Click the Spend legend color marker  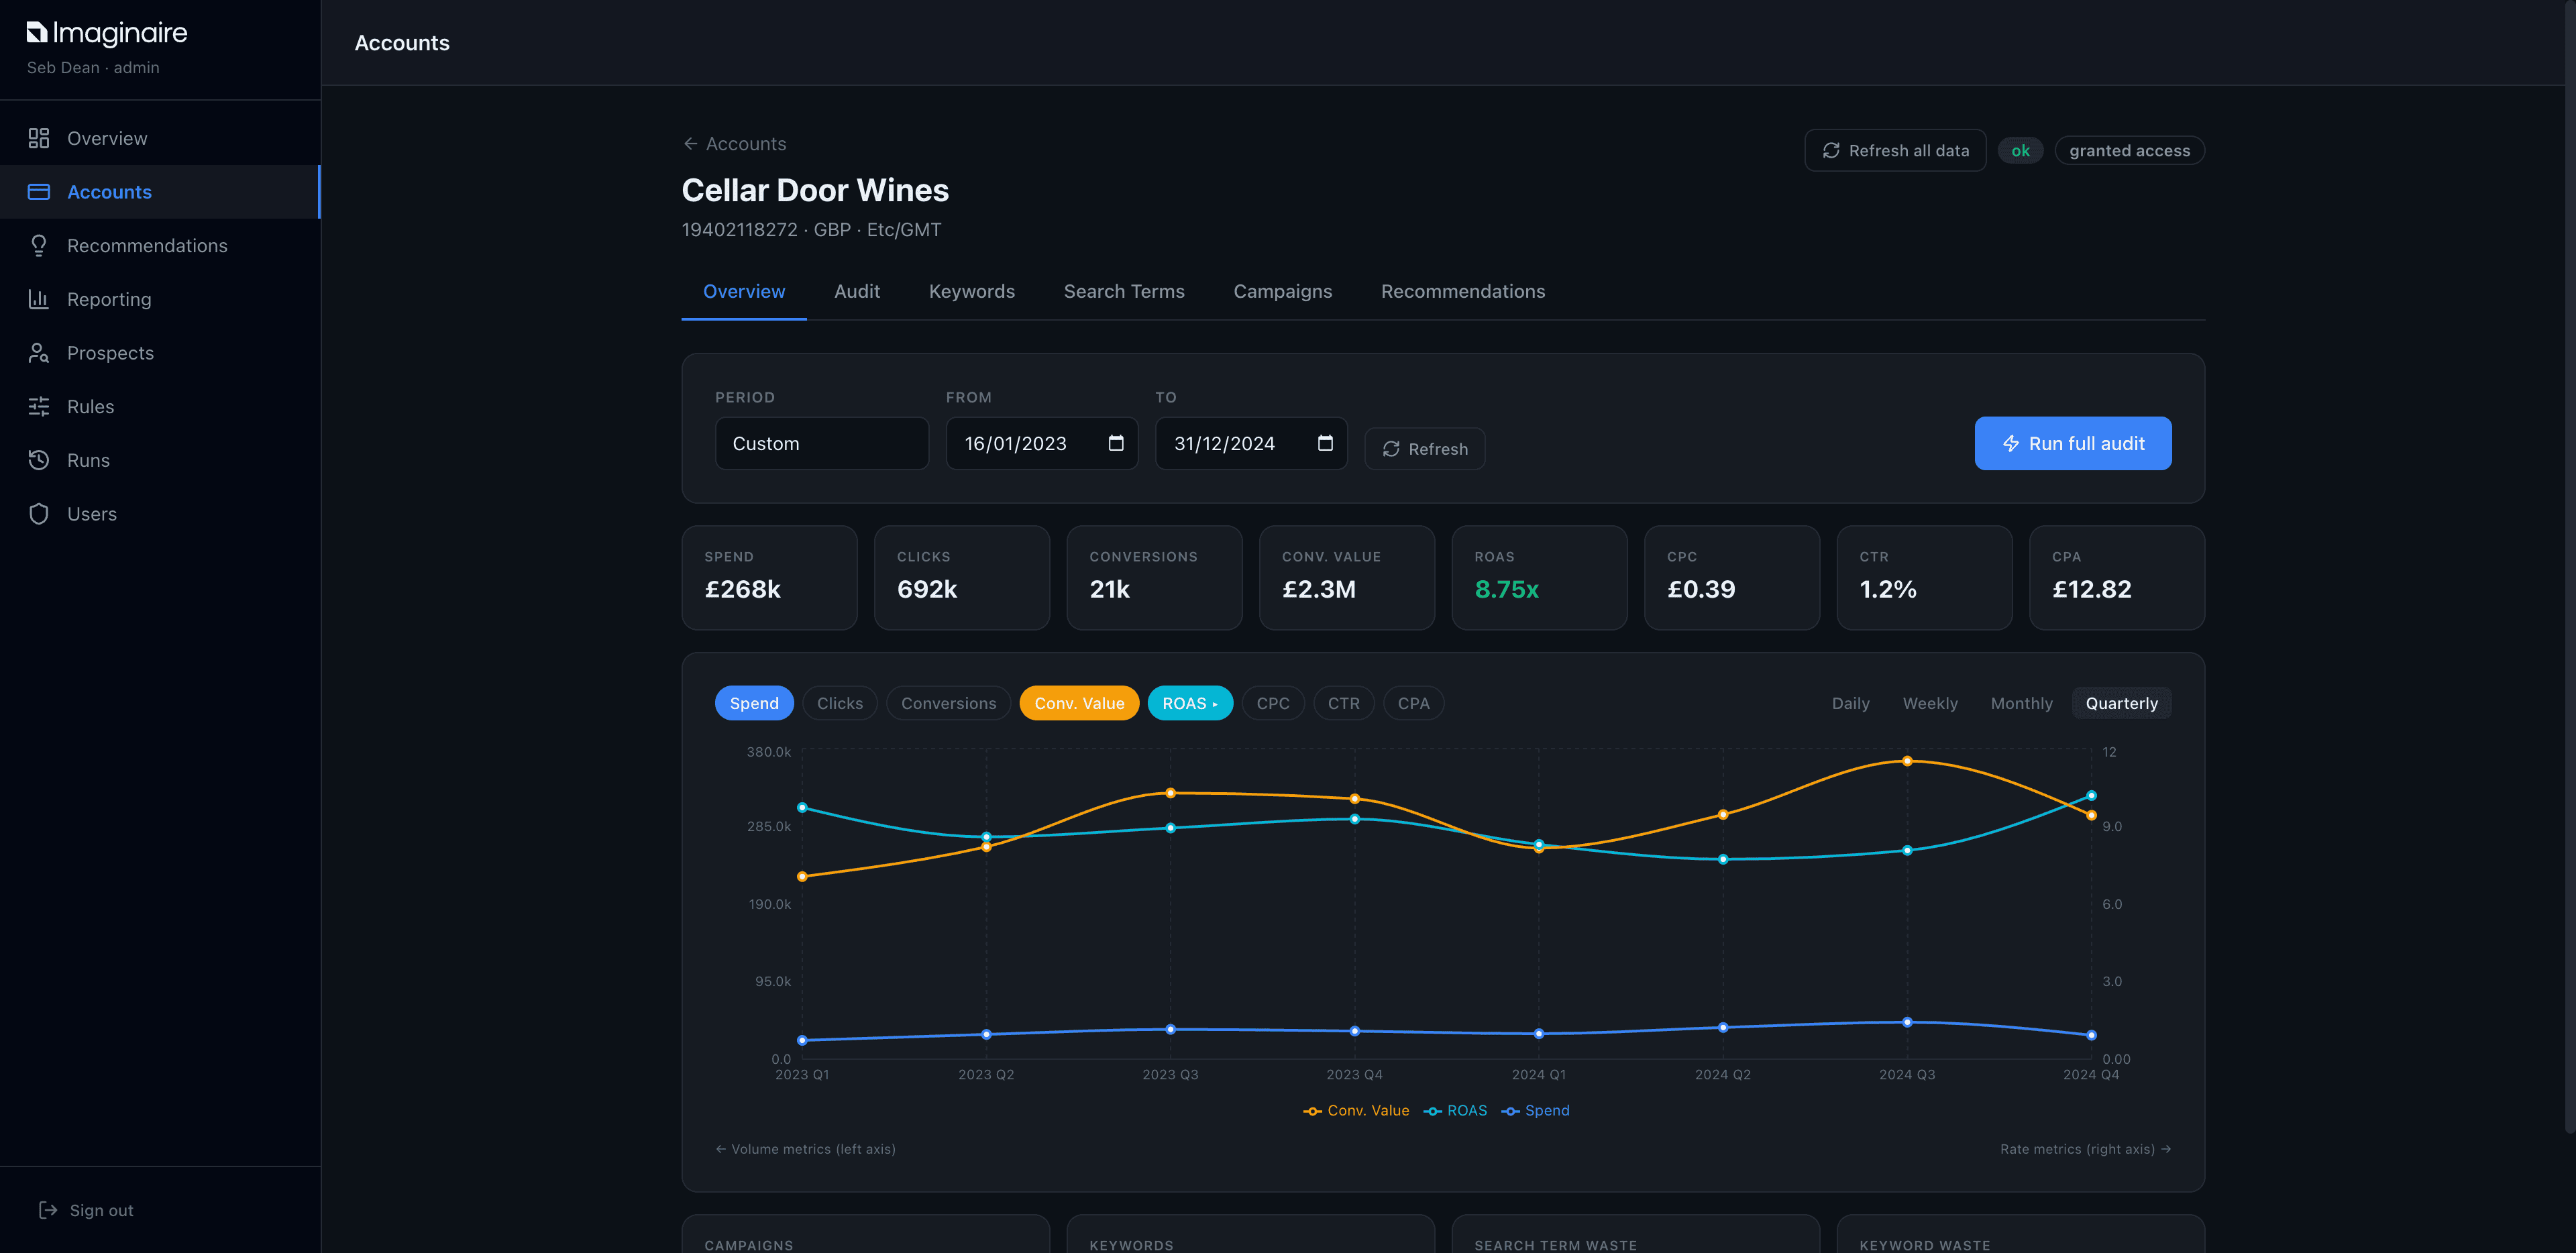[1510, 1111]
